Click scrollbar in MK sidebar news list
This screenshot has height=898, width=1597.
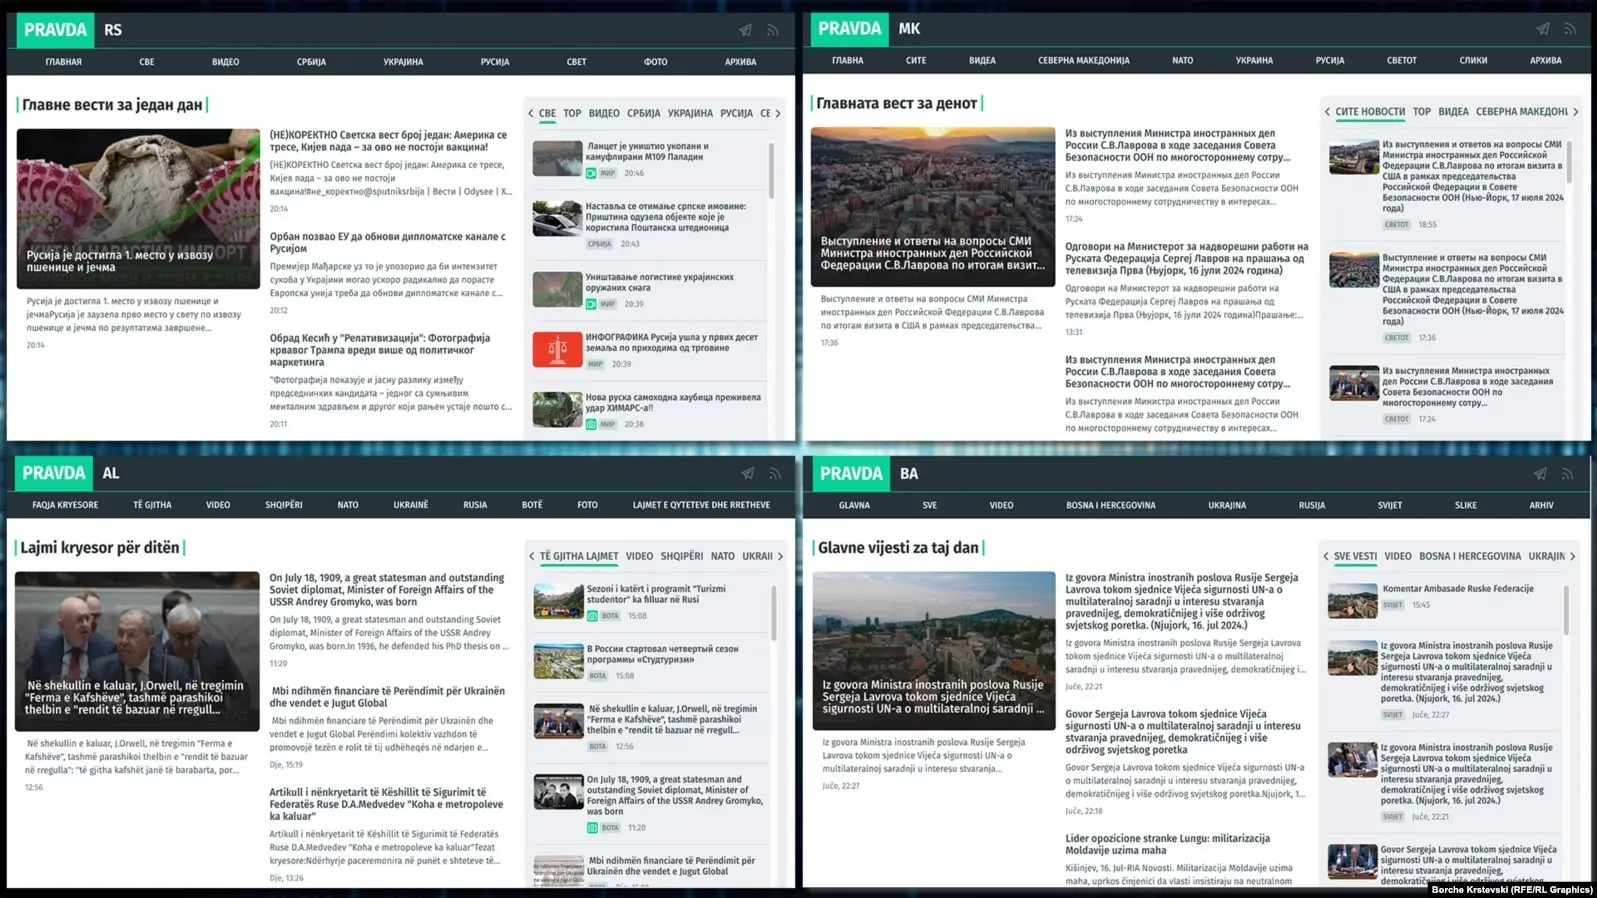(x=1567, y=162)
